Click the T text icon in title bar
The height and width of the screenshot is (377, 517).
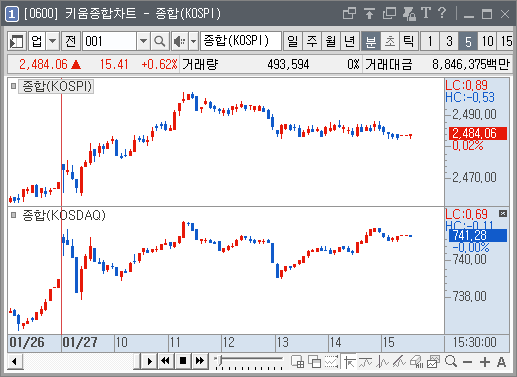426,13
